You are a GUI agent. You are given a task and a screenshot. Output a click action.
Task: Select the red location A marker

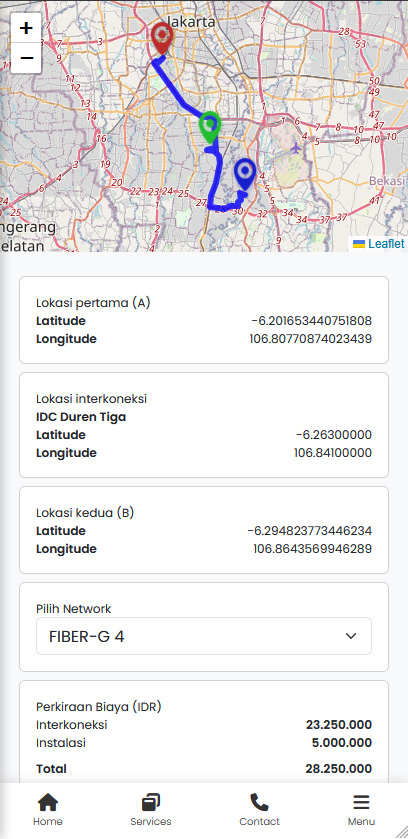[161, 39]
